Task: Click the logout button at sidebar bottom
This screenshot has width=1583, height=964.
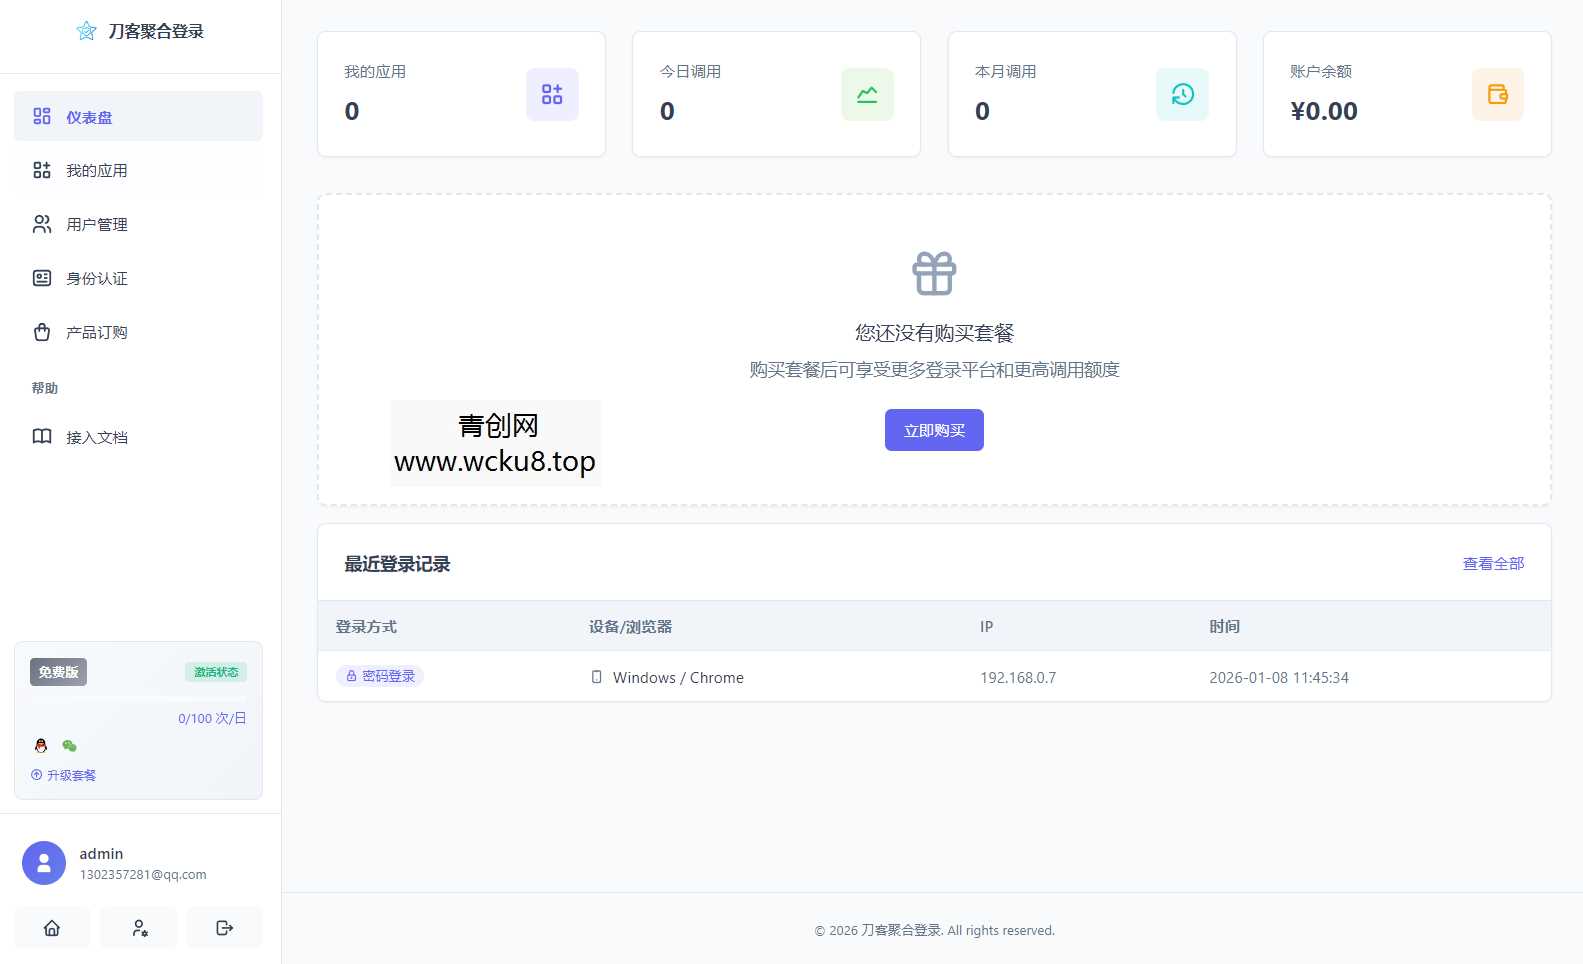Action: (225, 928)
